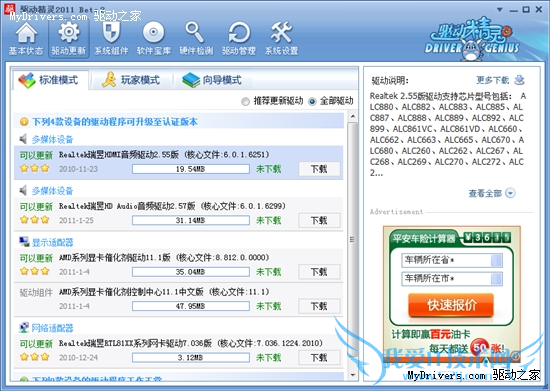Open the 车辆所在省 dropdown
550x391 pixels.
(x=496, y=260)
